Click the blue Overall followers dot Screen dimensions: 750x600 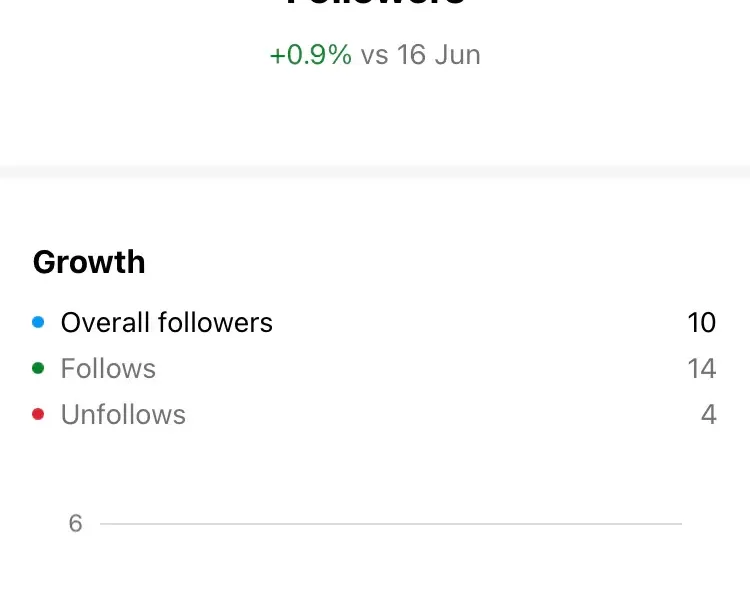point(38,322)
